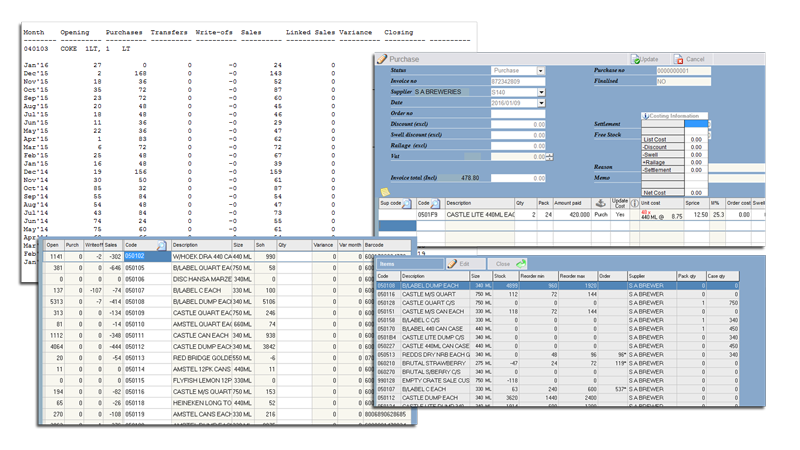800x450 pixels.
Task: Click the info icon column header in Purchase grid
Action: (634, 203)
